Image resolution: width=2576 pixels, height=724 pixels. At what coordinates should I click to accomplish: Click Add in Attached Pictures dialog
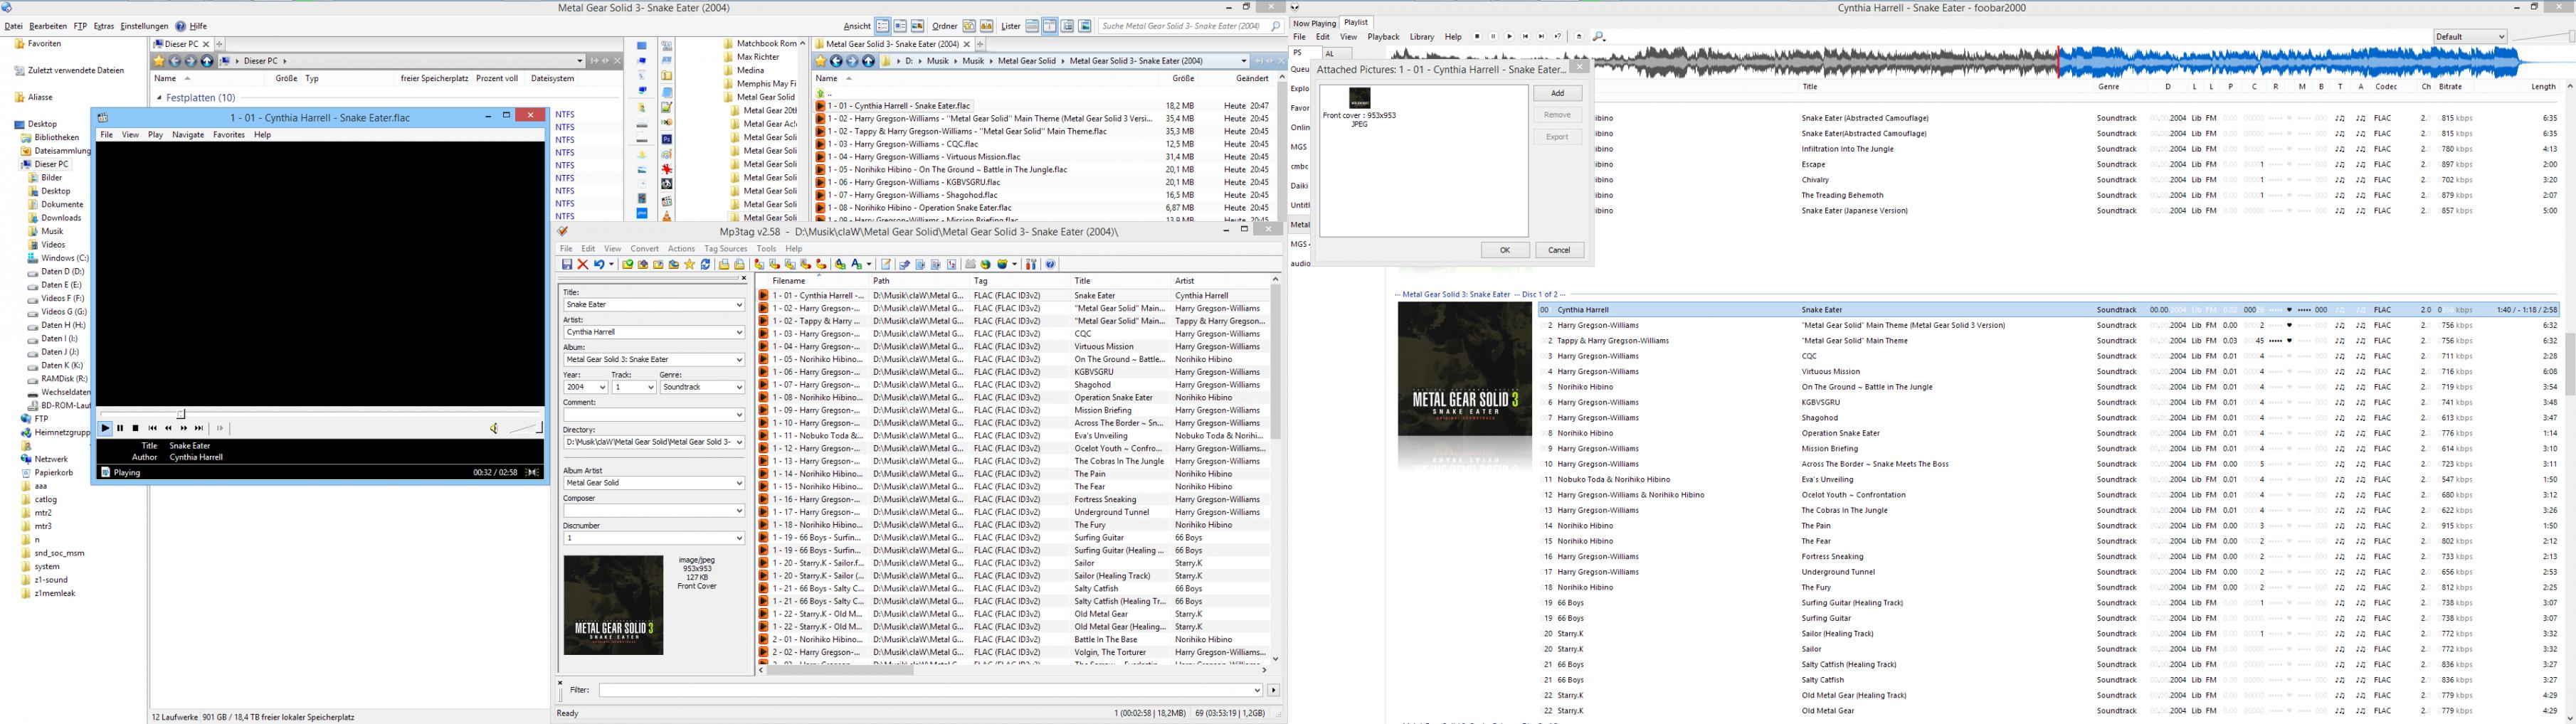coord(1557,93)
